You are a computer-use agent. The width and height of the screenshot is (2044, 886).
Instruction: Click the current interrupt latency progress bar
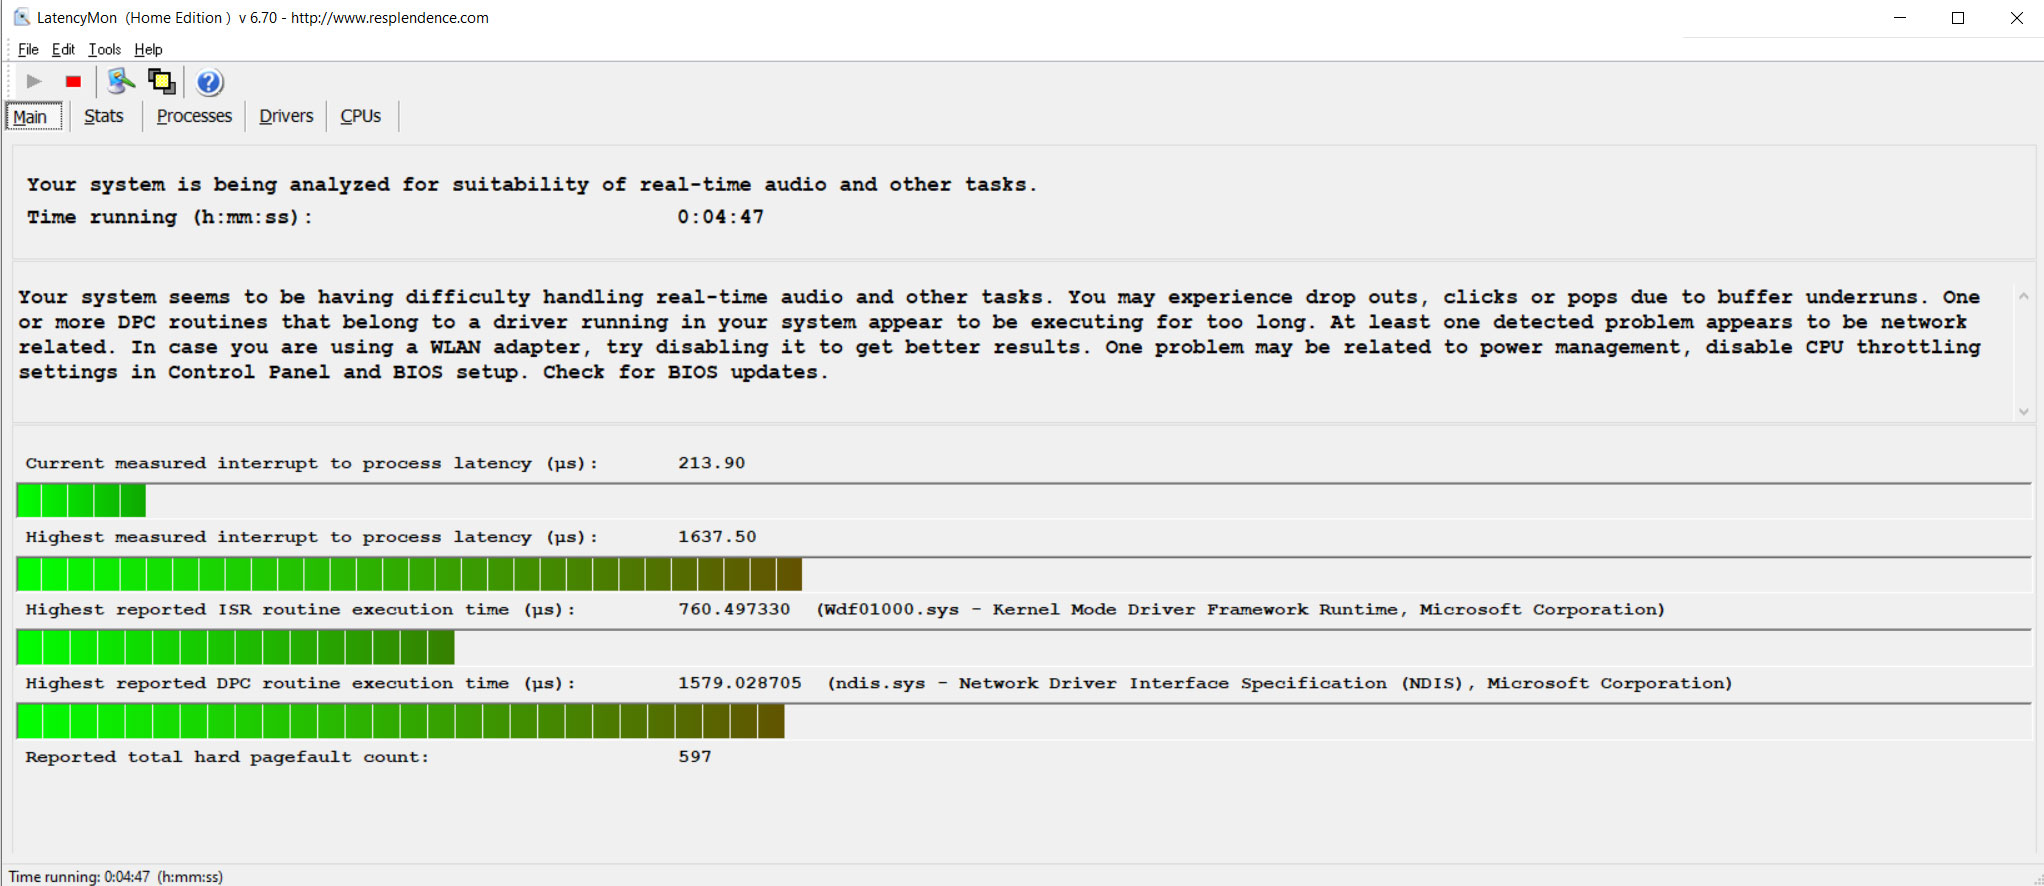[x=1023, y=500]
